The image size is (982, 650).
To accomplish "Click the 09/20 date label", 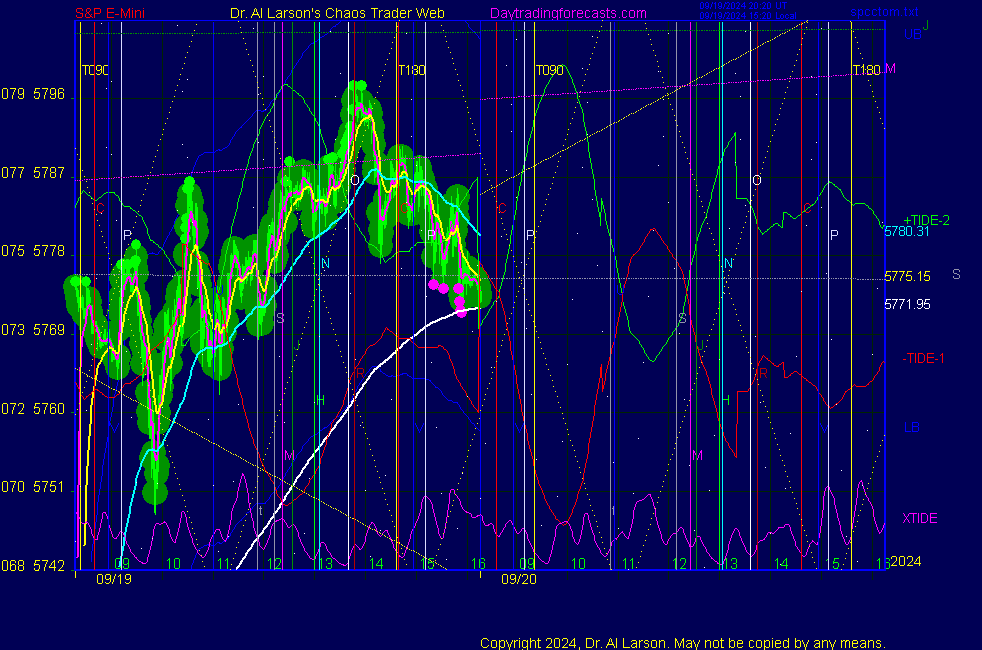I will point(517,578).
